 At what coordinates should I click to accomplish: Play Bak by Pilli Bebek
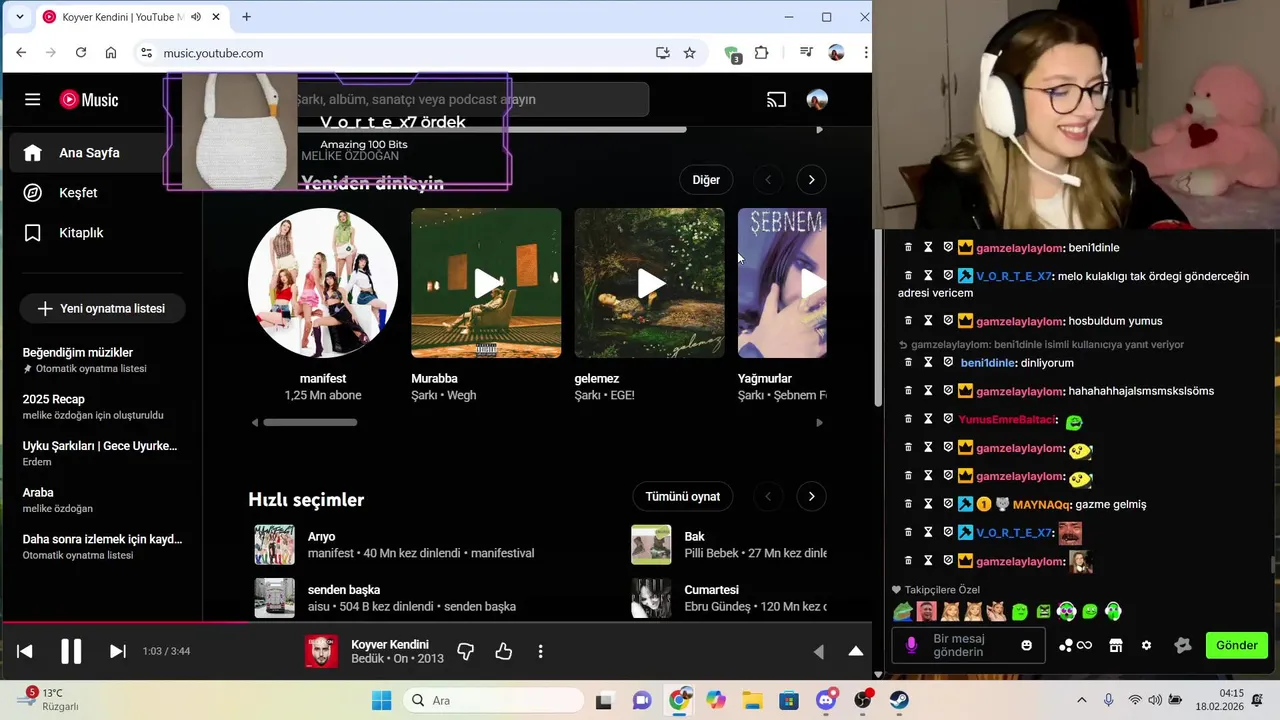click(651, 545)
